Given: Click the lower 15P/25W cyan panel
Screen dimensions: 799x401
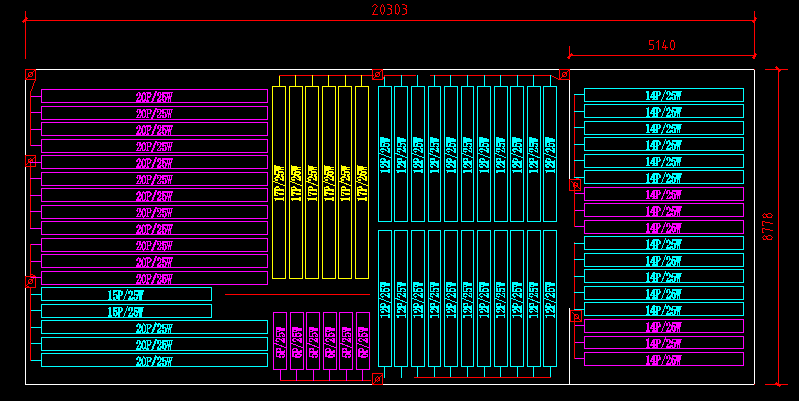Looking at the screenshot, I should [x=126, y=311].
